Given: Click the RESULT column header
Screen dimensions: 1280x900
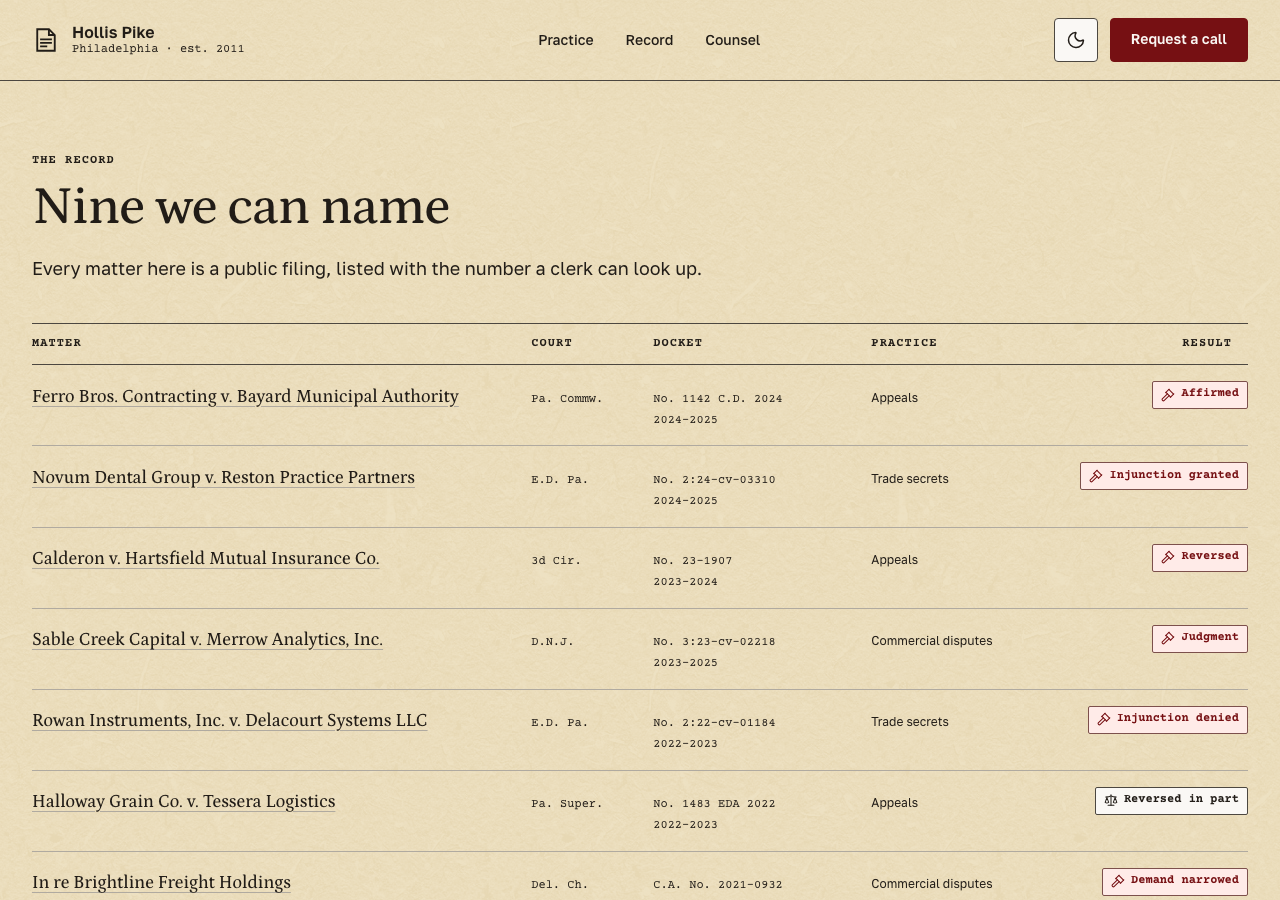Looking at the screenshot, I should [x=1207, y=343].
